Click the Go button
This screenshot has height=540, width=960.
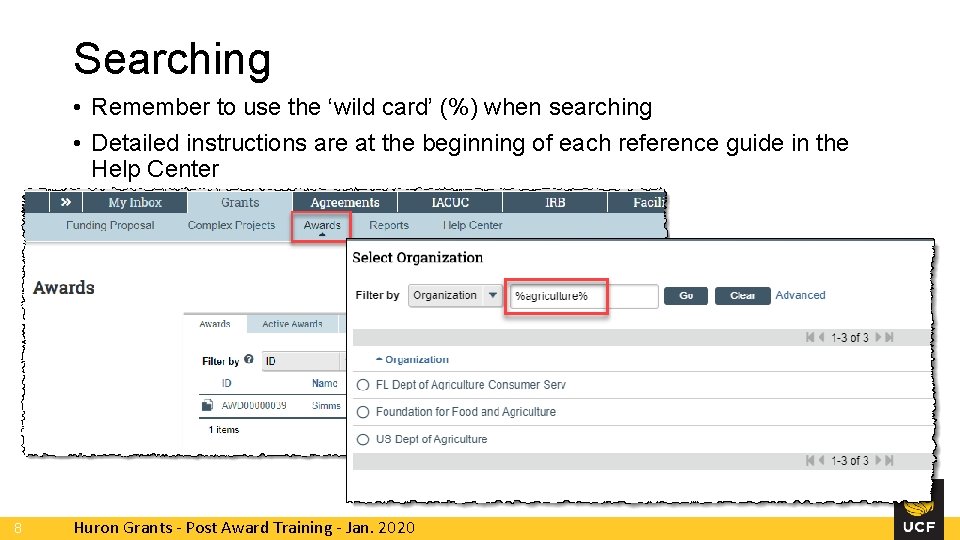(686, 296)
